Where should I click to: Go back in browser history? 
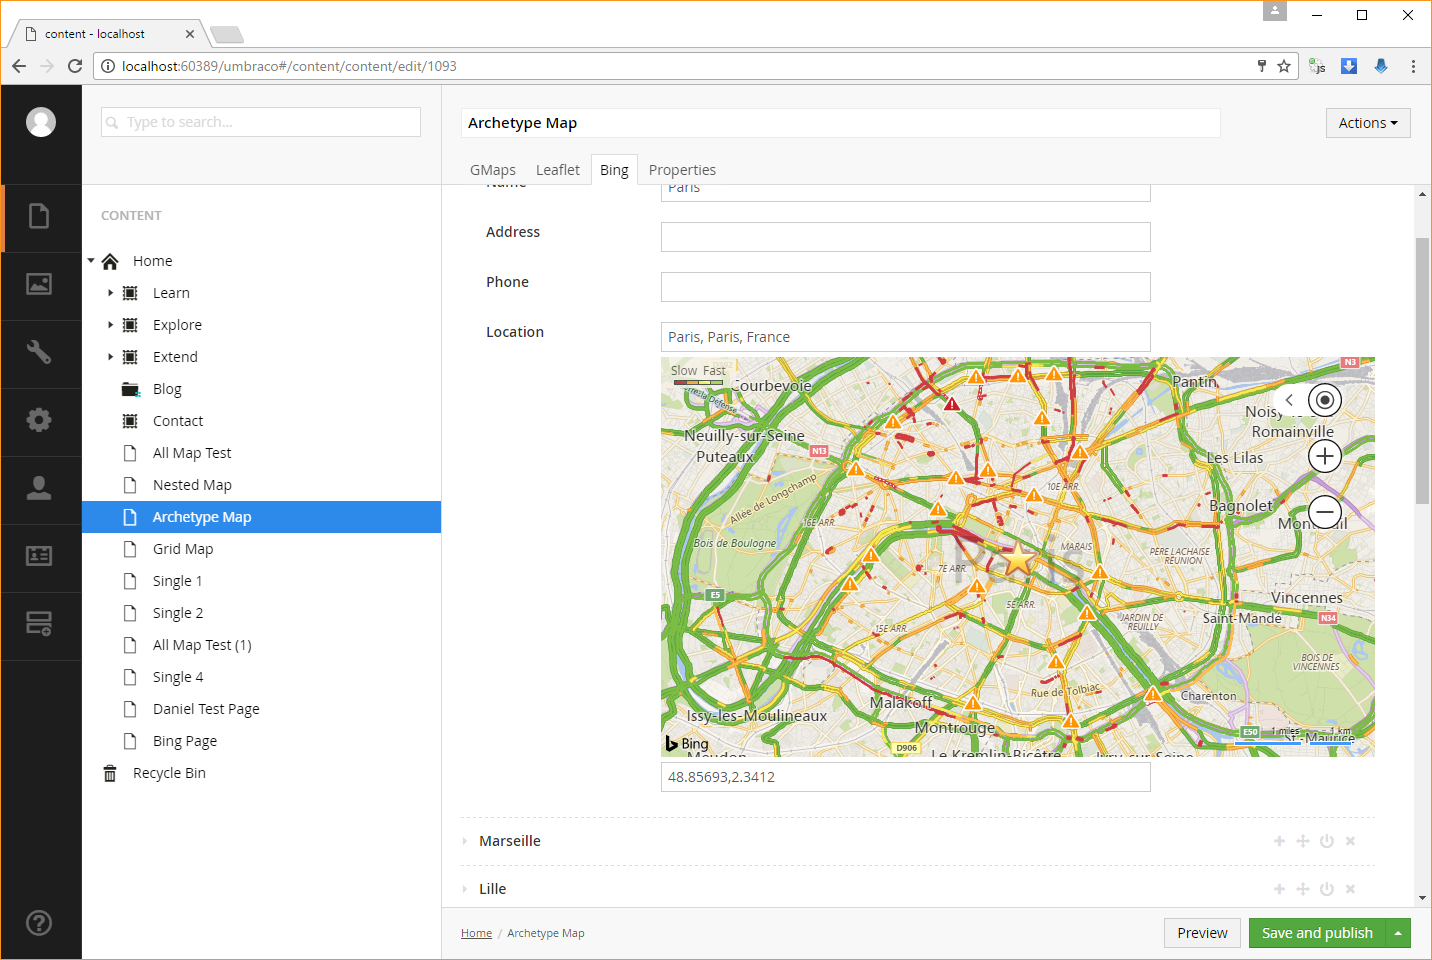(x=19, y=66)
